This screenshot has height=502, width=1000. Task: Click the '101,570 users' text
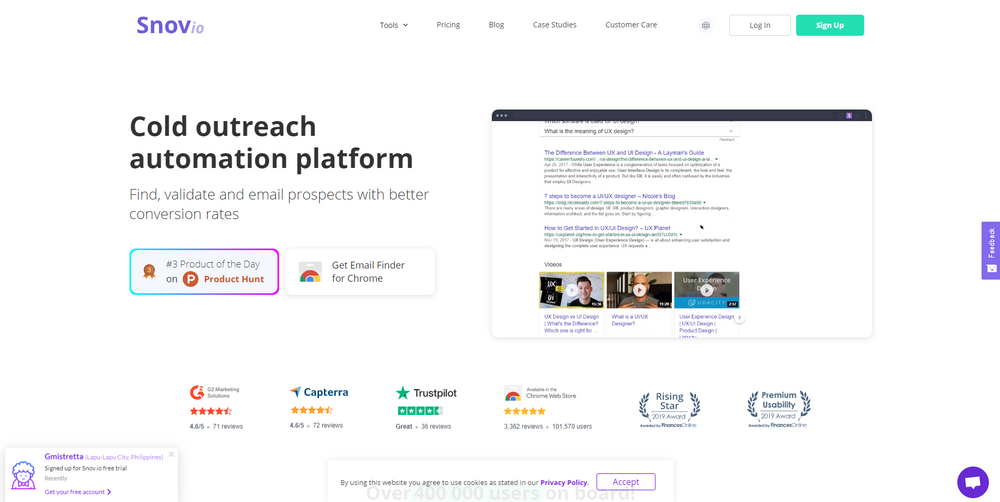pyautogui.click(x=572, y=426)
